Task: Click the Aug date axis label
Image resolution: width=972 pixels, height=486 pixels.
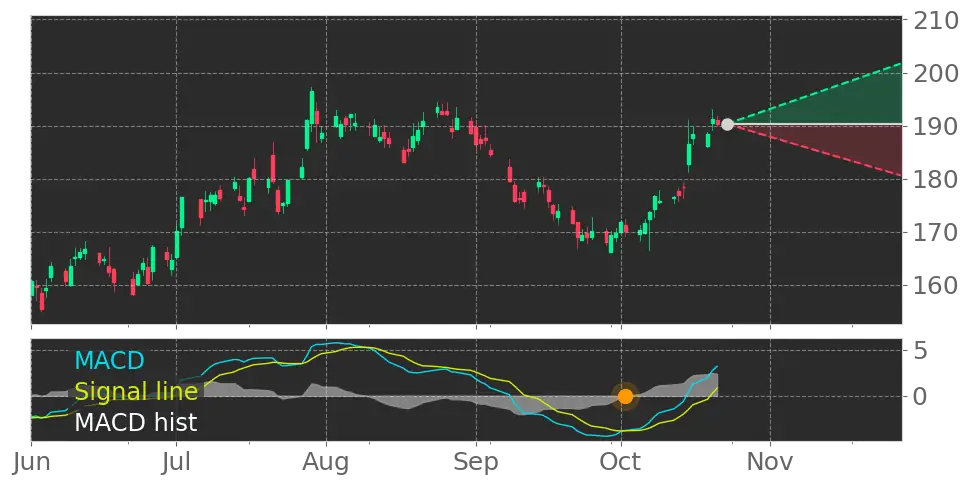Action: pos(326,464)
